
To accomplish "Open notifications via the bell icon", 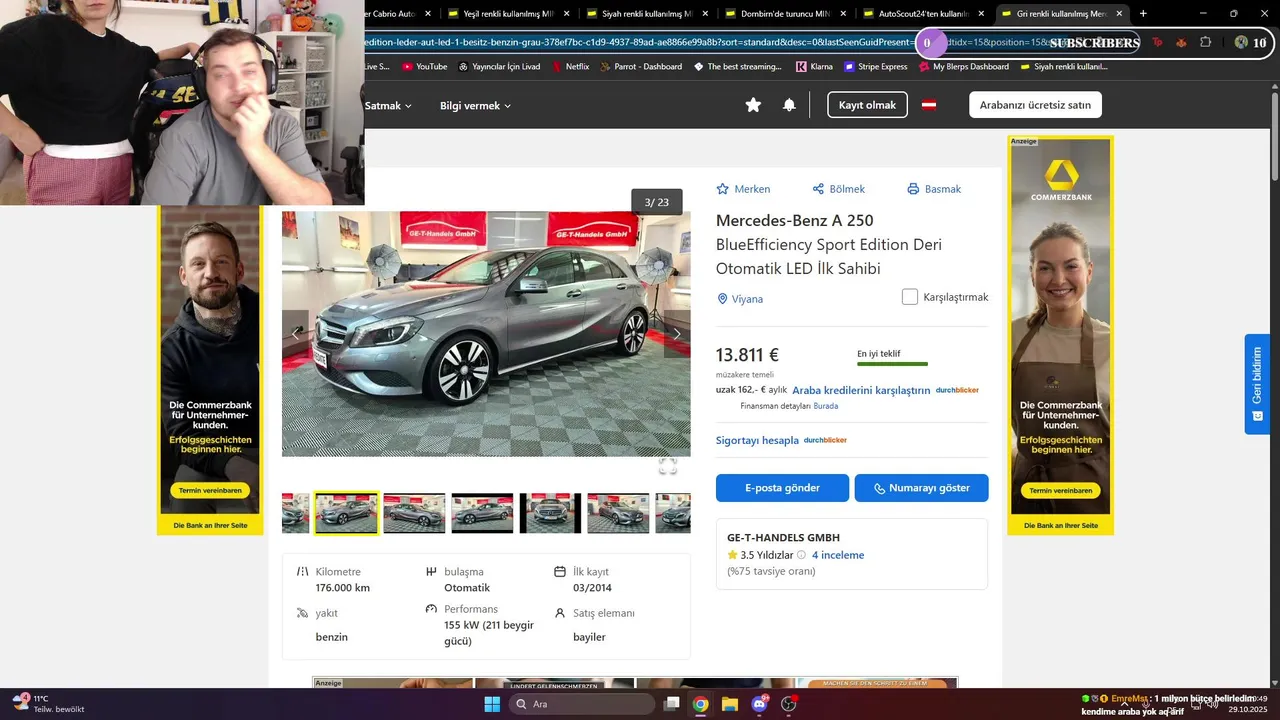I will pyautogui.click(x=789, y=105).
